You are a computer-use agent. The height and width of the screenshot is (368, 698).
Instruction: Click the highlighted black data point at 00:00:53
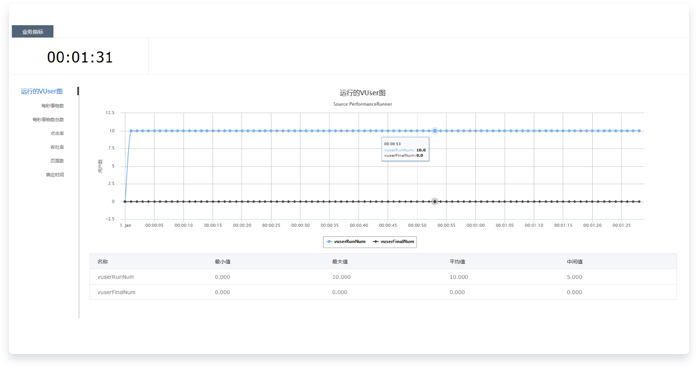[x=435, y=202]
